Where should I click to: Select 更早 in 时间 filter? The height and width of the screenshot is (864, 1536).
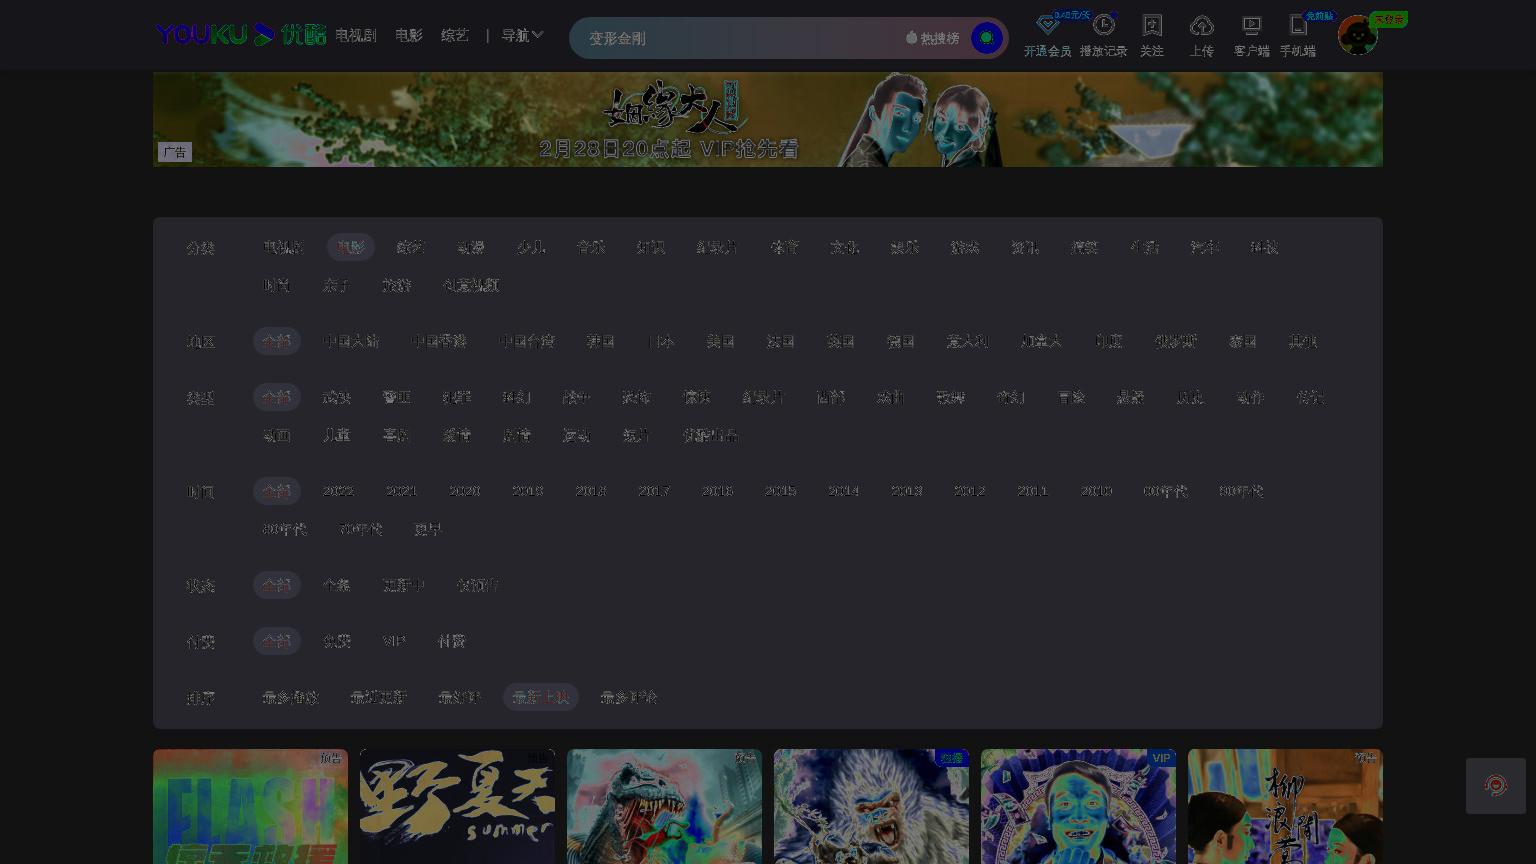pos(428,529)
